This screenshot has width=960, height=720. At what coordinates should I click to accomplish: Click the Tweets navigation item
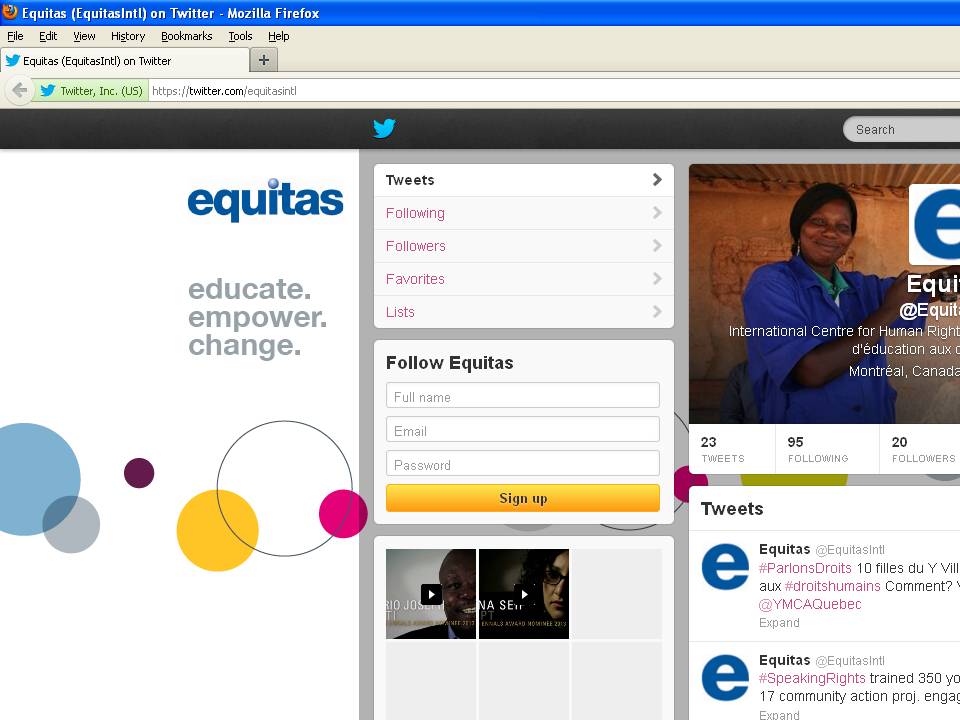coord(524,180)
